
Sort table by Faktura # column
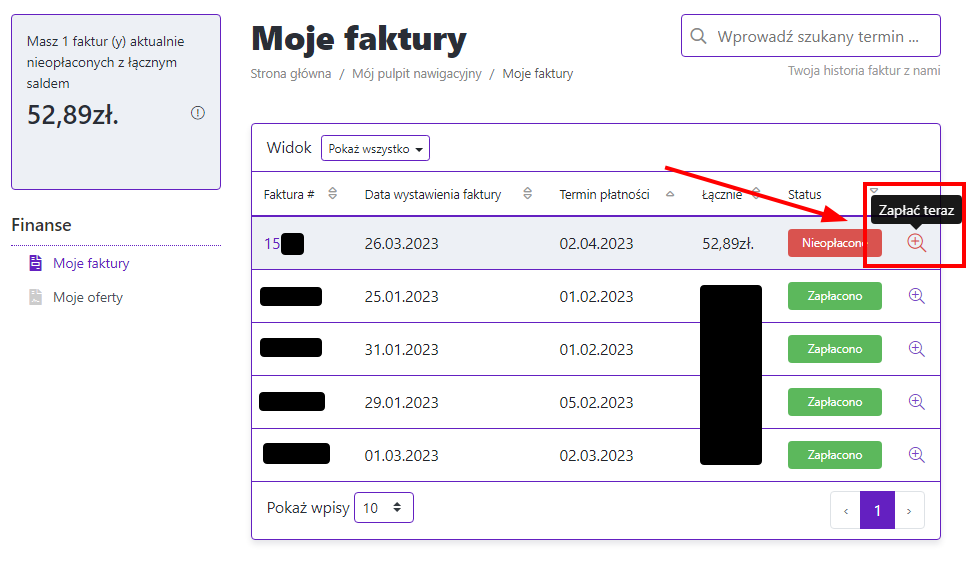pos(333,194)
